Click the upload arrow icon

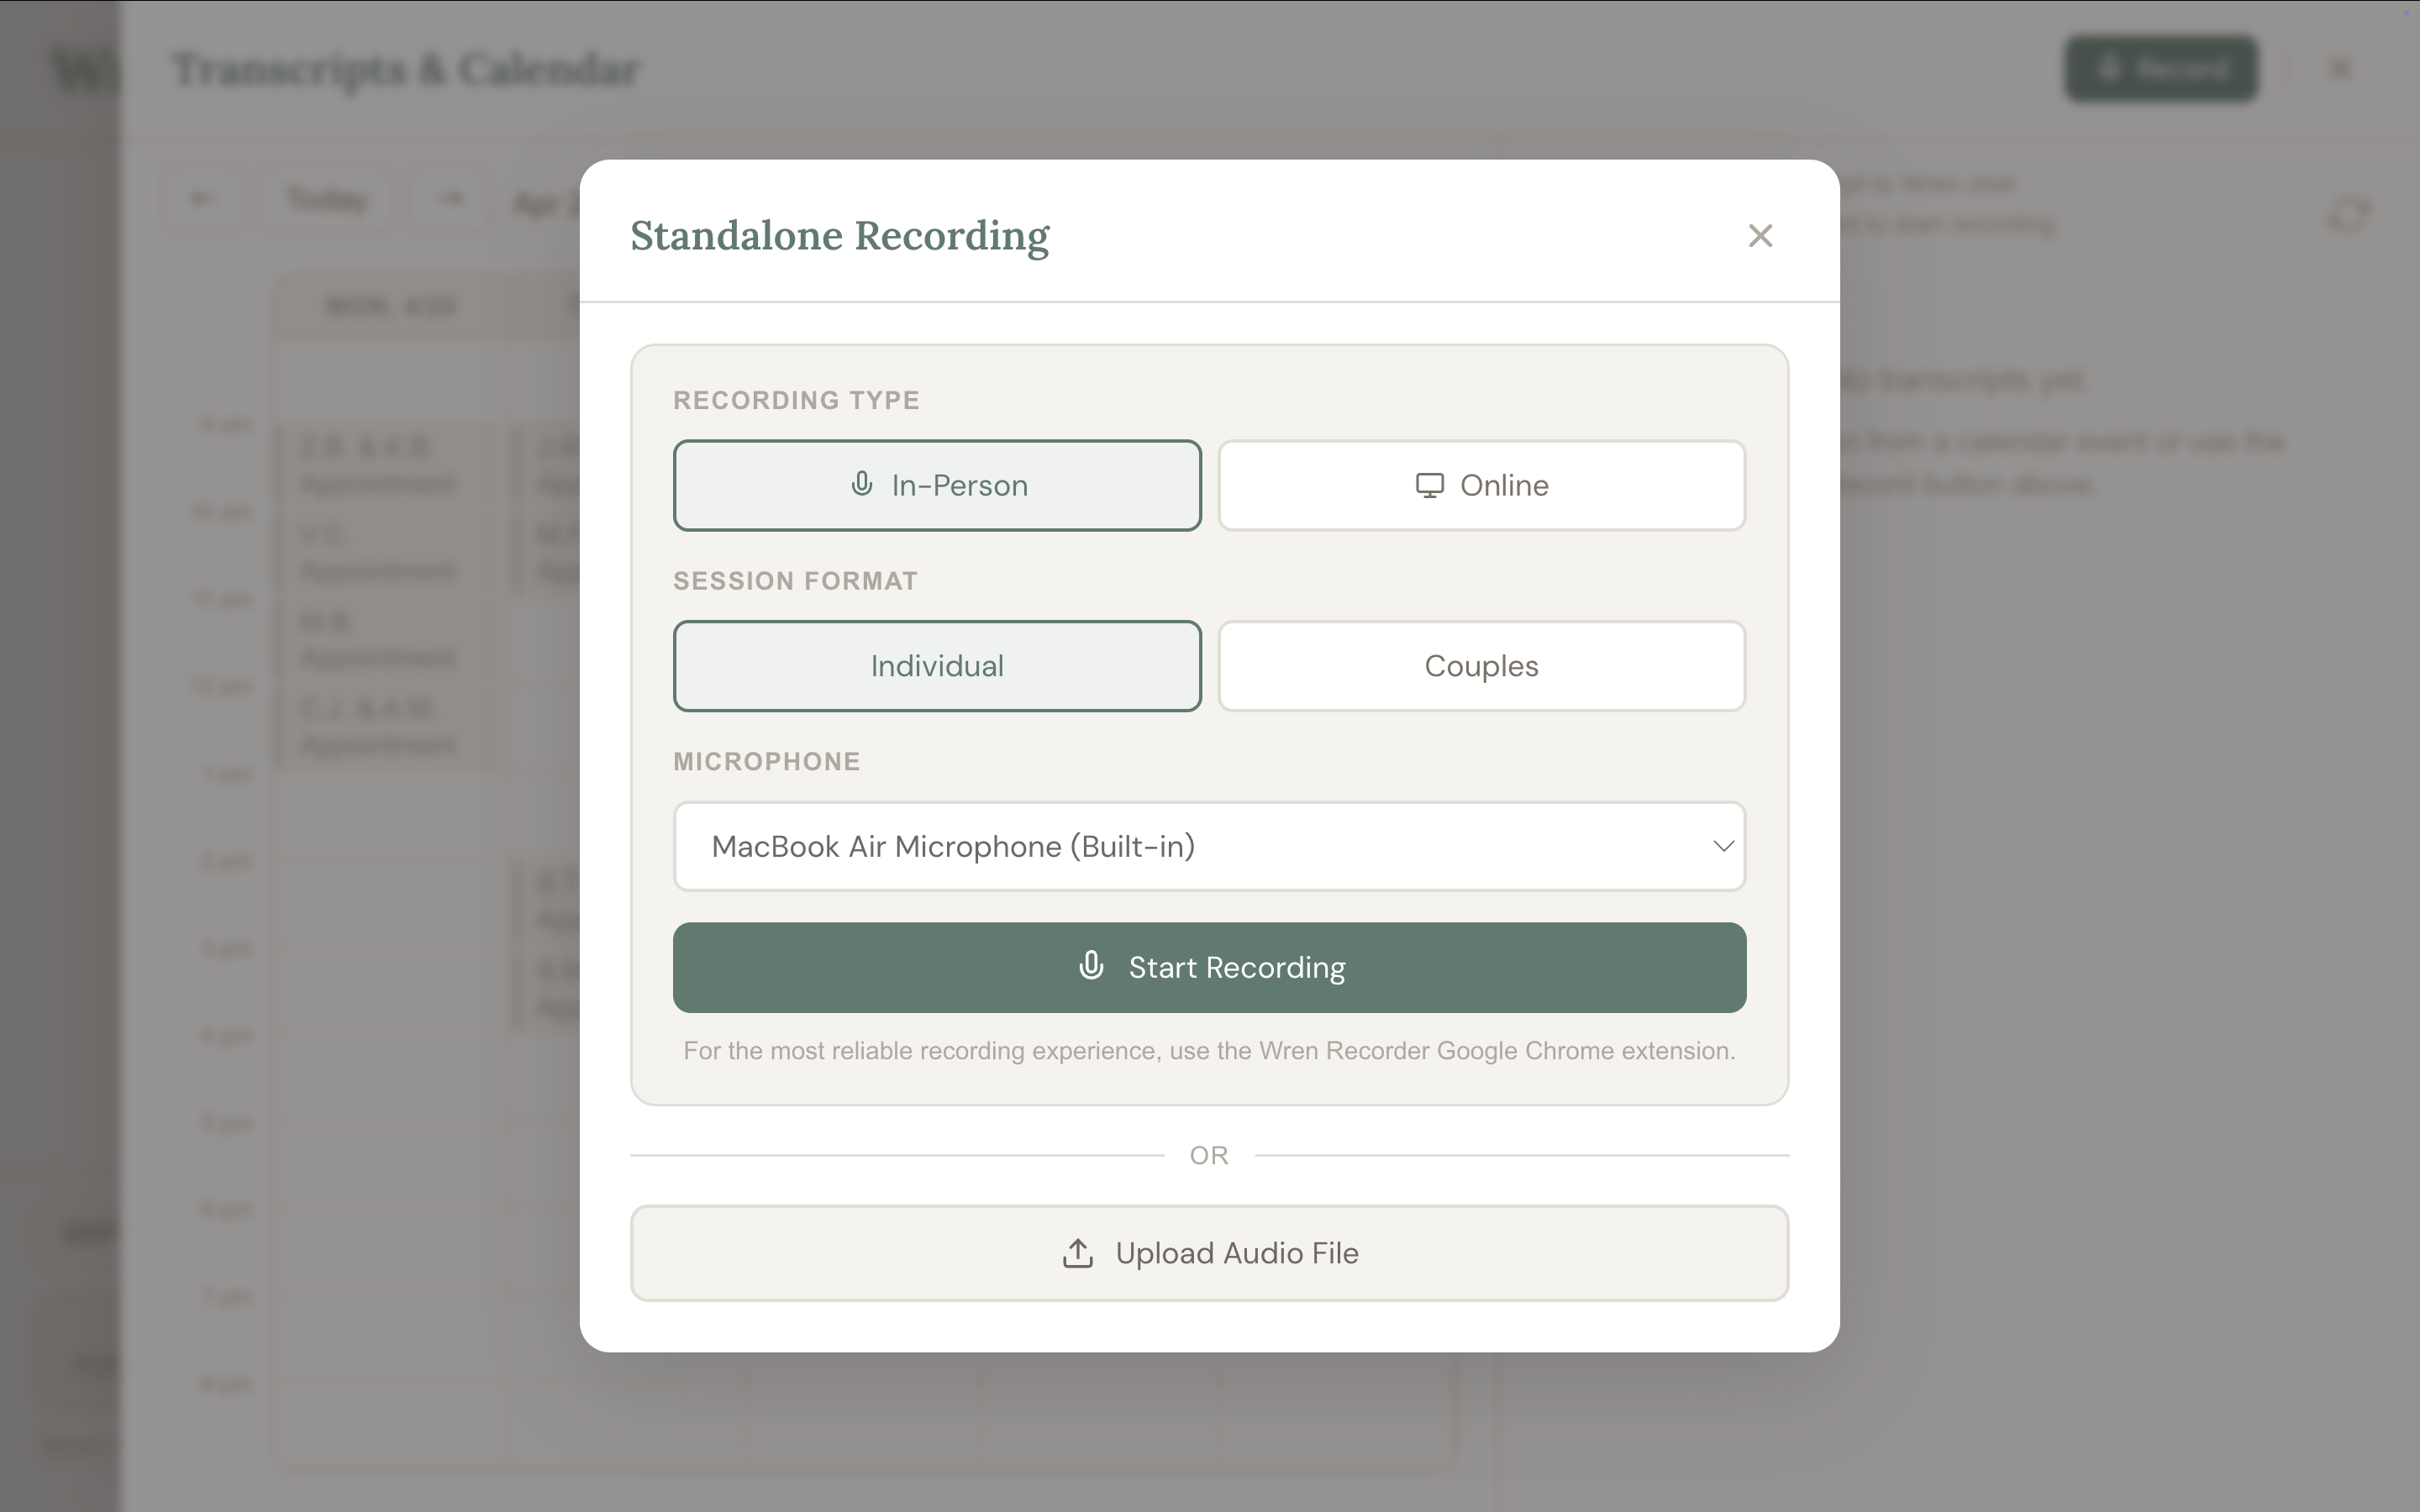point(1077,1253)
